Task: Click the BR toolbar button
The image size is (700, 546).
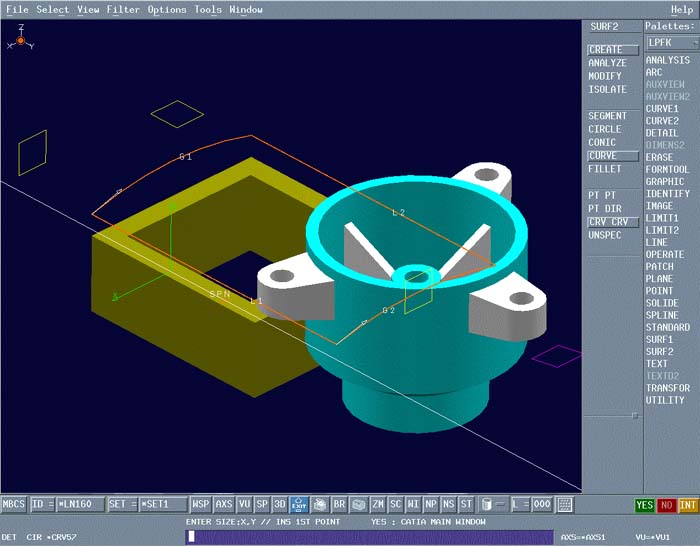Action: click(339, 505)
